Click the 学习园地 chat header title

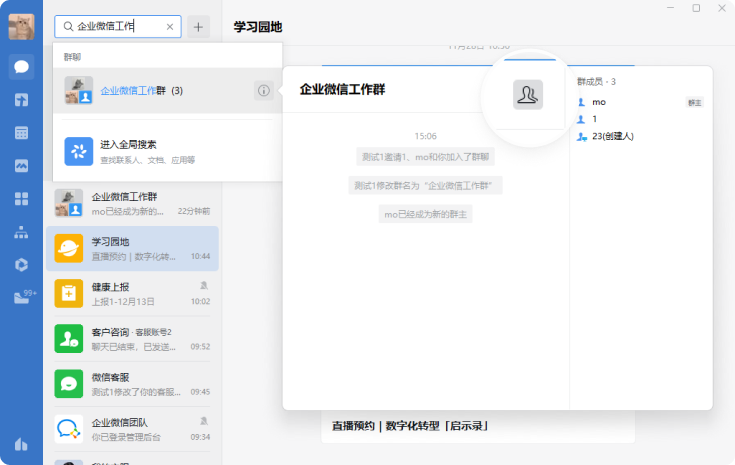click(x=258, y=27)
